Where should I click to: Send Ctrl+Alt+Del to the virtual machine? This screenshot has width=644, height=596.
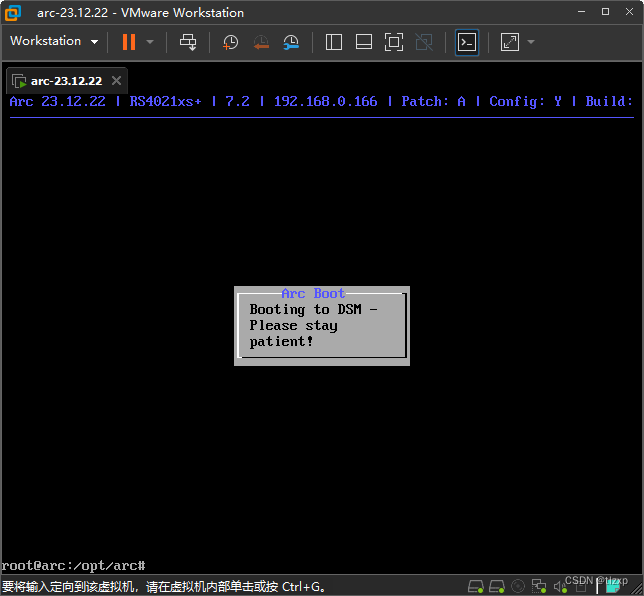188,42
